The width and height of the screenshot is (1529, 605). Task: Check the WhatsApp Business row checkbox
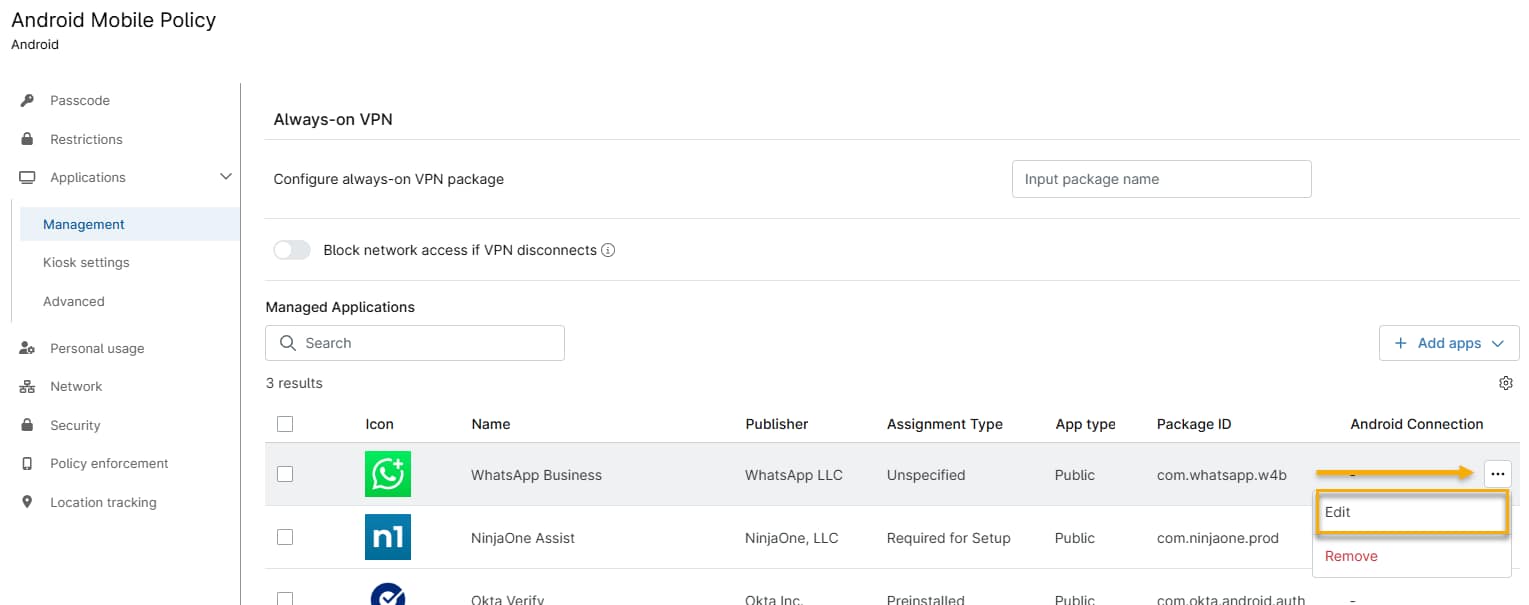tap(285, 474)
